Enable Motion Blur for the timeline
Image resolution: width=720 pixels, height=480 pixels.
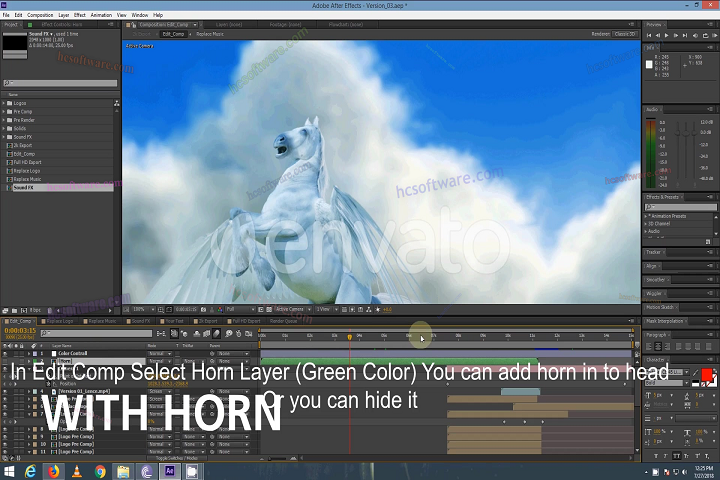[x=216, y=334]
